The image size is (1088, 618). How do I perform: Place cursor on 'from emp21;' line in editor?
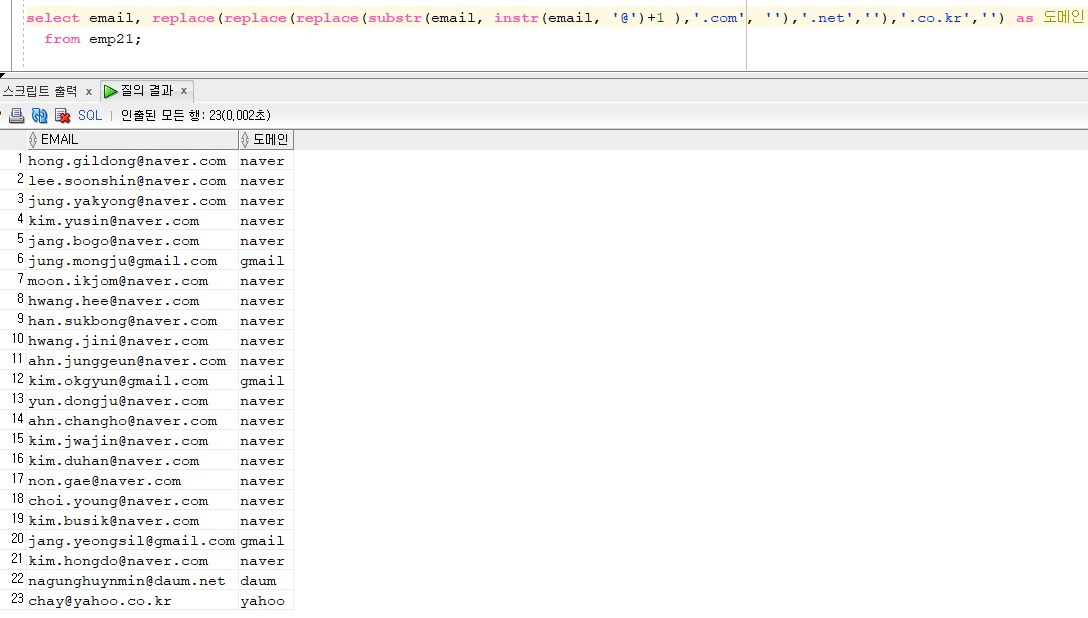pos(92,40)
